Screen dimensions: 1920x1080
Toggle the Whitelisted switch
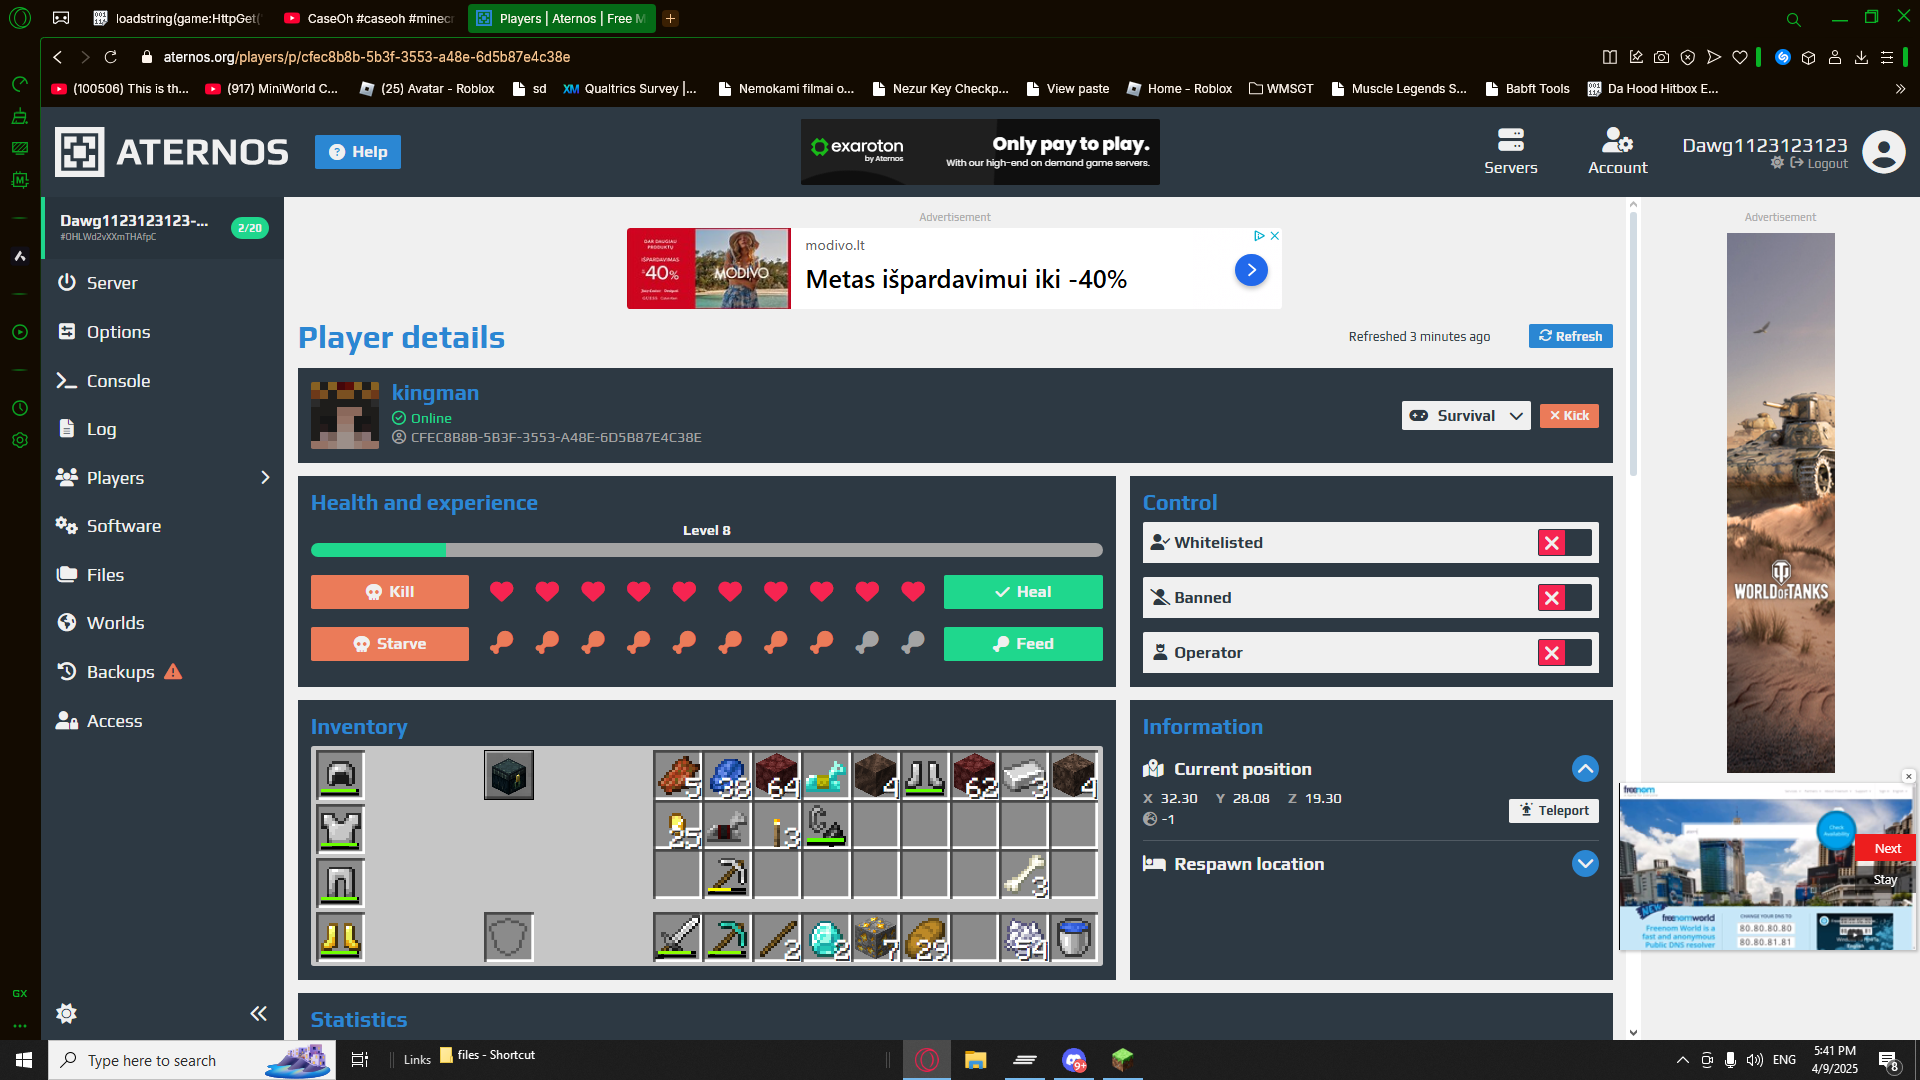pos(1565,543)
